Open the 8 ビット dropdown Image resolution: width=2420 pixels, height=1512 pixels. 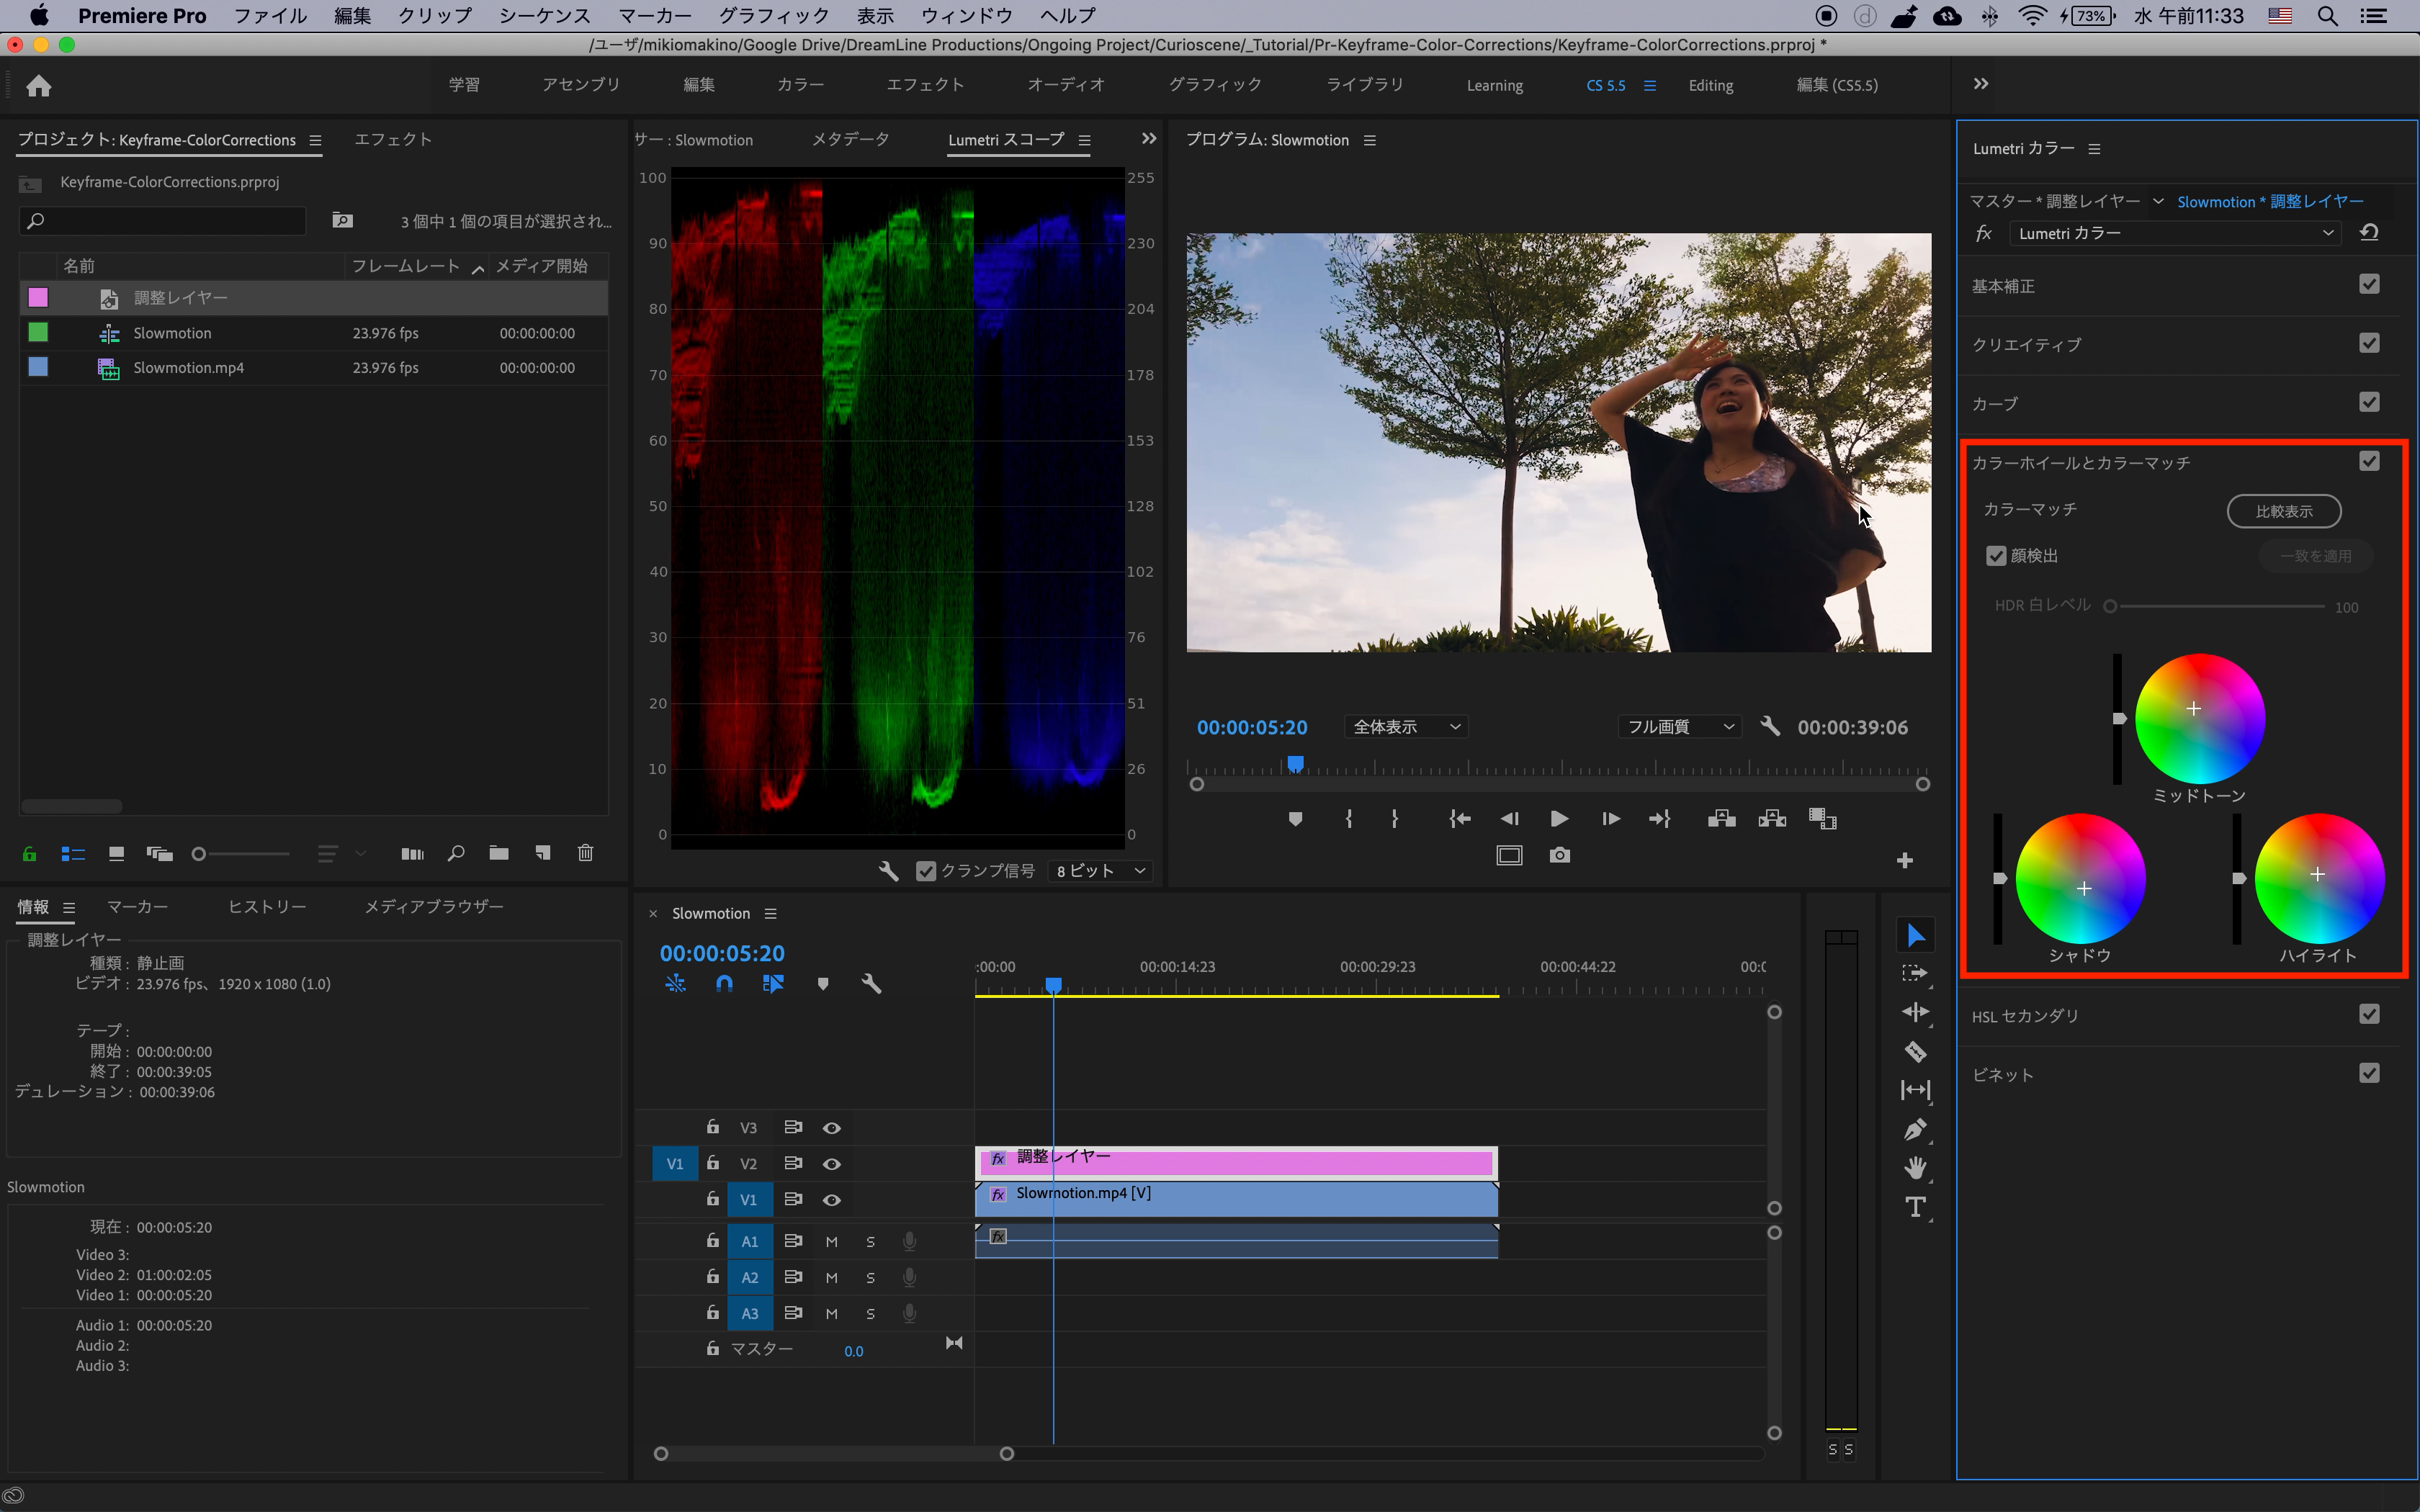pos(1100,871)
